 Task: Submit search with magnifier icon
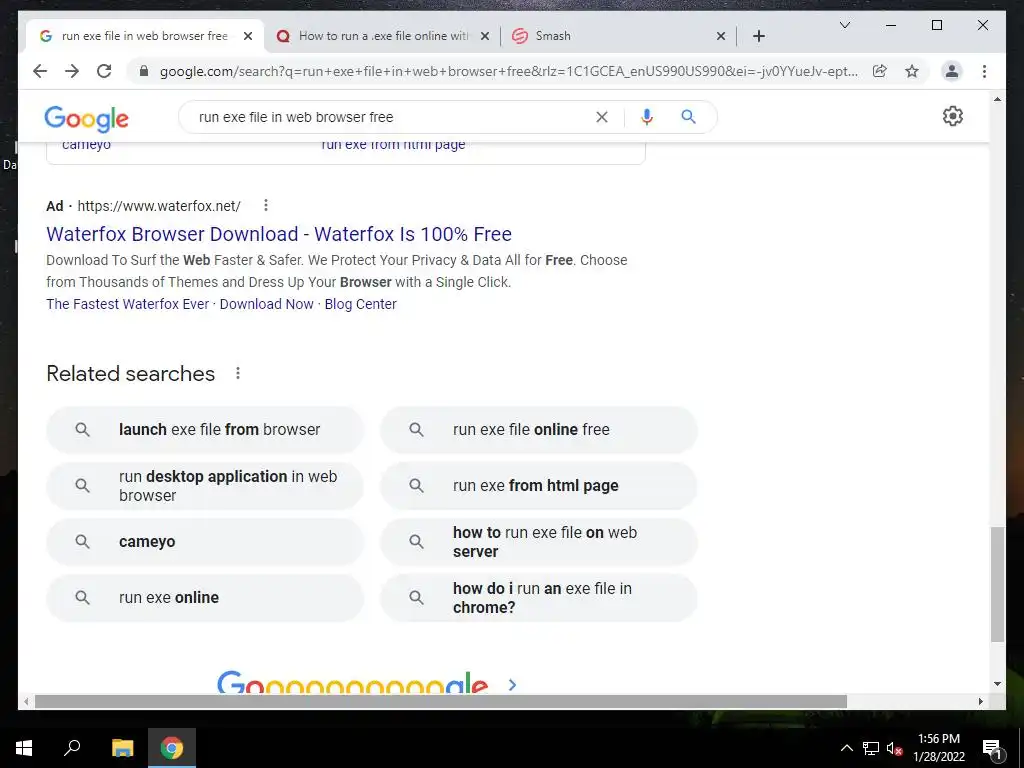click(x=688, y=117)
